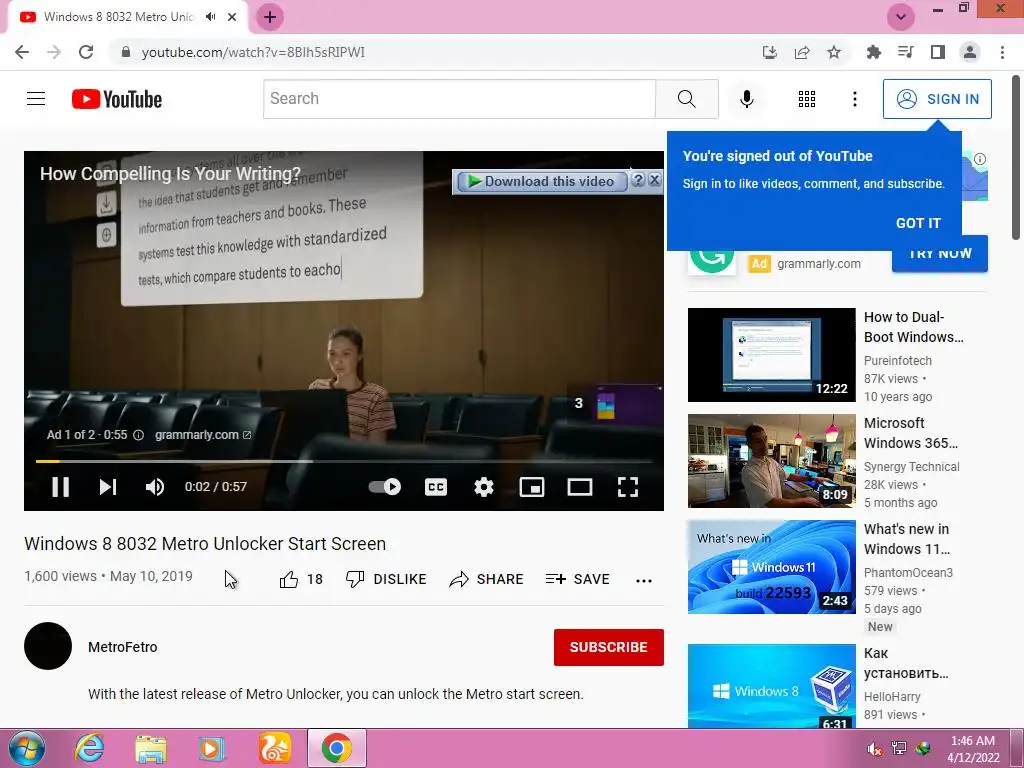Viewport: 1024px width, 768px height.
Task: Open What's new in Windows 11 thumbnail
Action: click(x=771, y=567)
